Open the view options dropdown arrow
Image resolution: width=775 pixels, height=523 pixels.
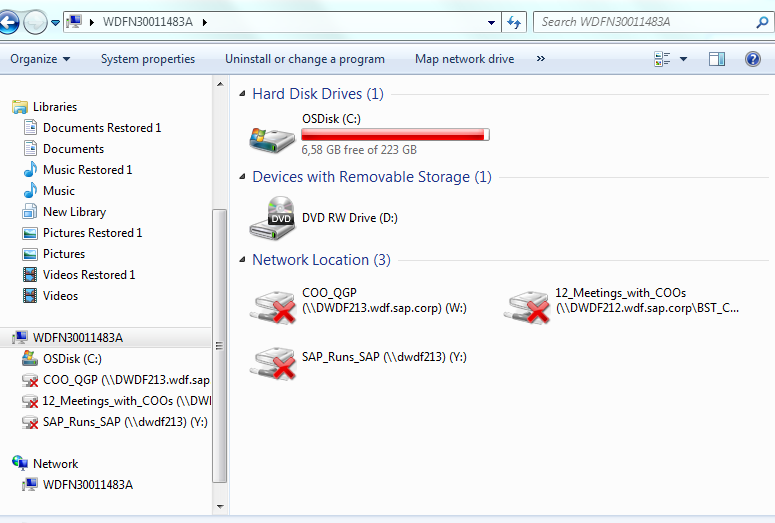coord(683,59)
